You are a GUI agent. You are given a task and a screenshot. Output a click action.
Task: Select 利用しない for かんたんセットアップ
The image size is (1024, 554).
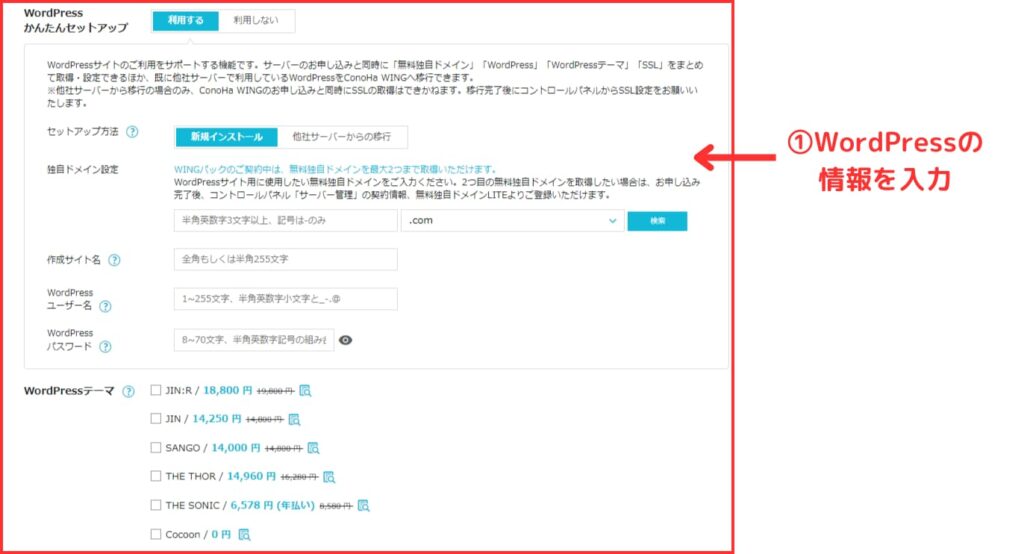tap(256, 20)
